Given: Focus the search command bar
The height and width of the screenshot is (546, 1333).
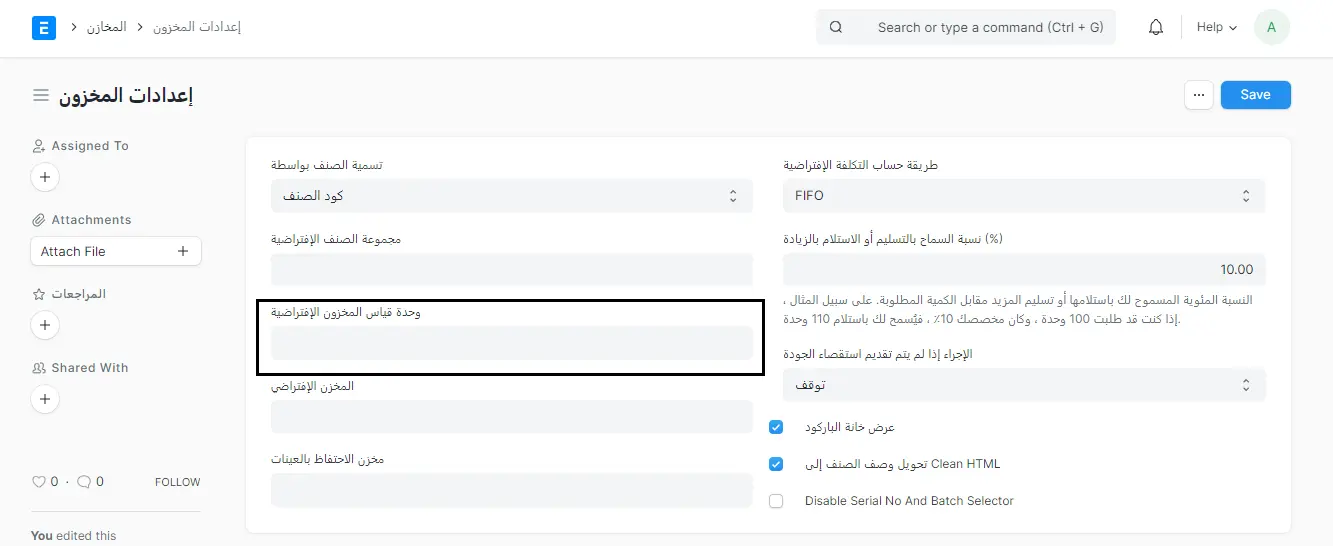Looking at the screenshot, I should coord(966,28).
